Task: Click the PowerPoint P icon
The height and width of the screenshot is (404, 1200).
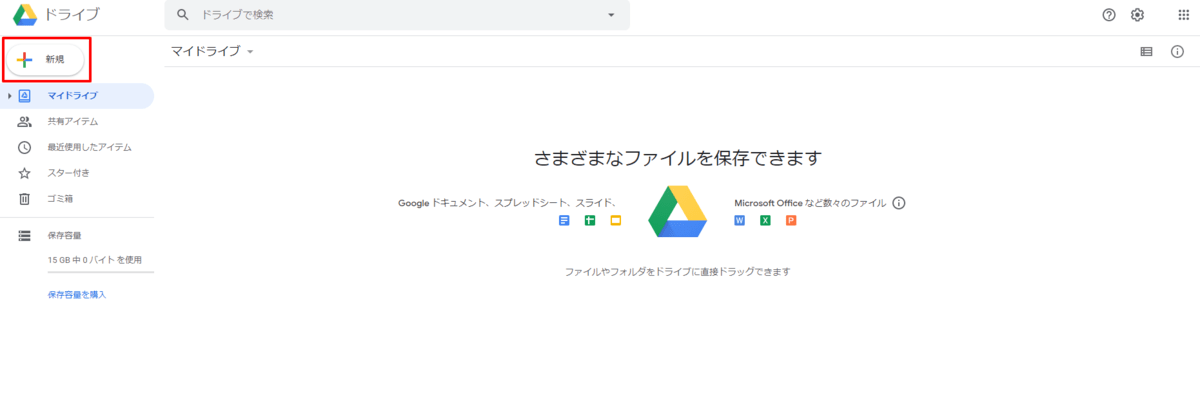Action: tap(791, 220)
